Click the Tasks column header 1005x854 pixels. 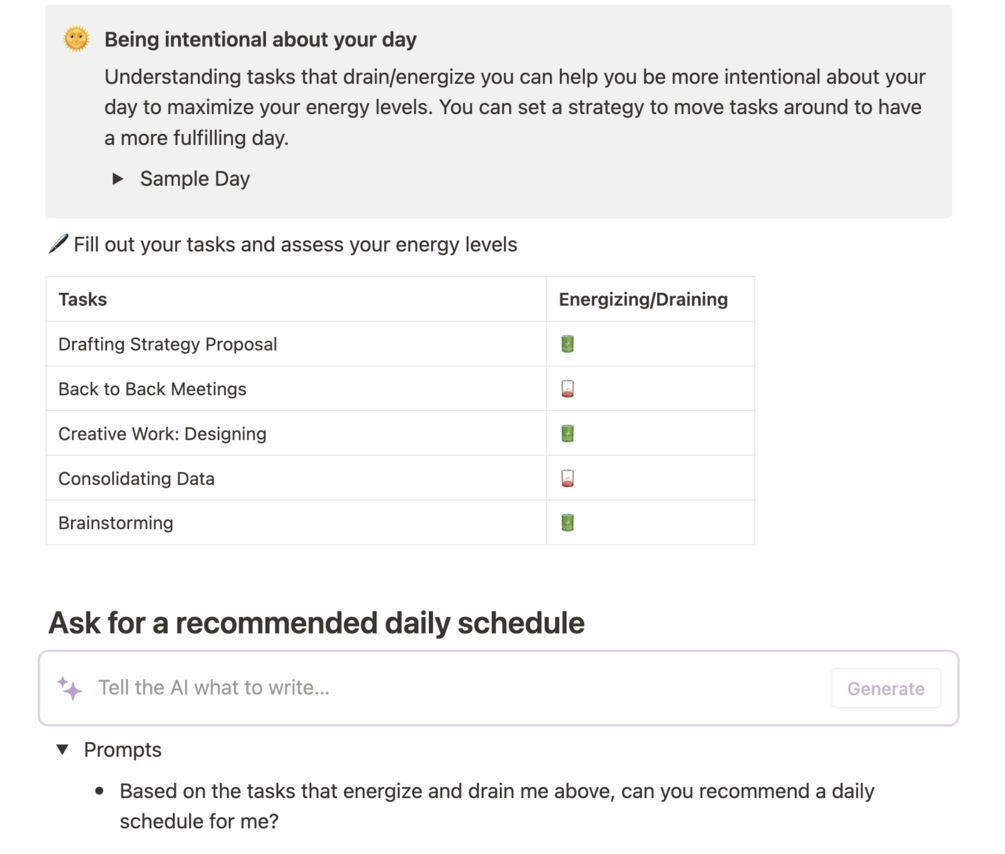click(x=83, y=299)
